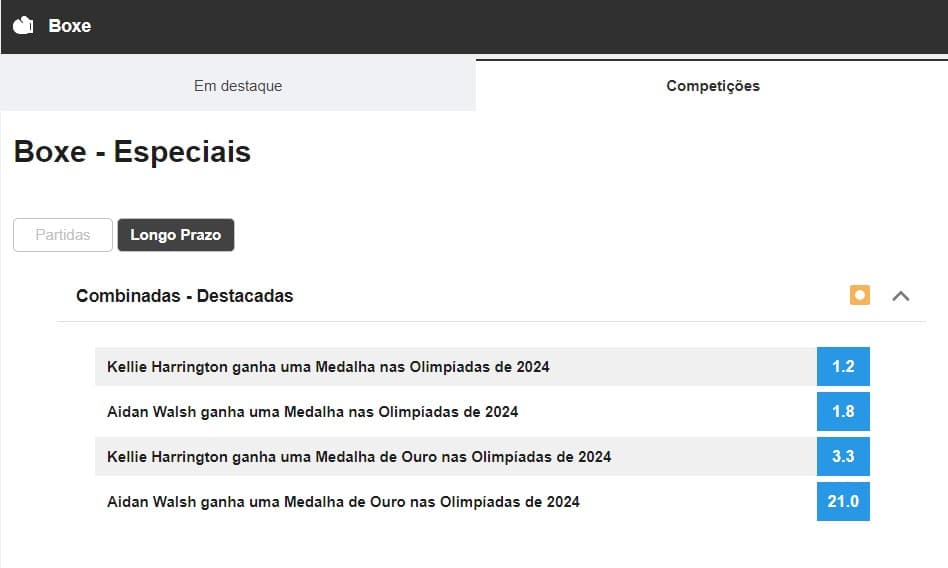Pick the 21.0 odds for Walsh gold medal
The height and width of the screenshot is (568, 948).
pyautogui.click(x=843, y=501)
